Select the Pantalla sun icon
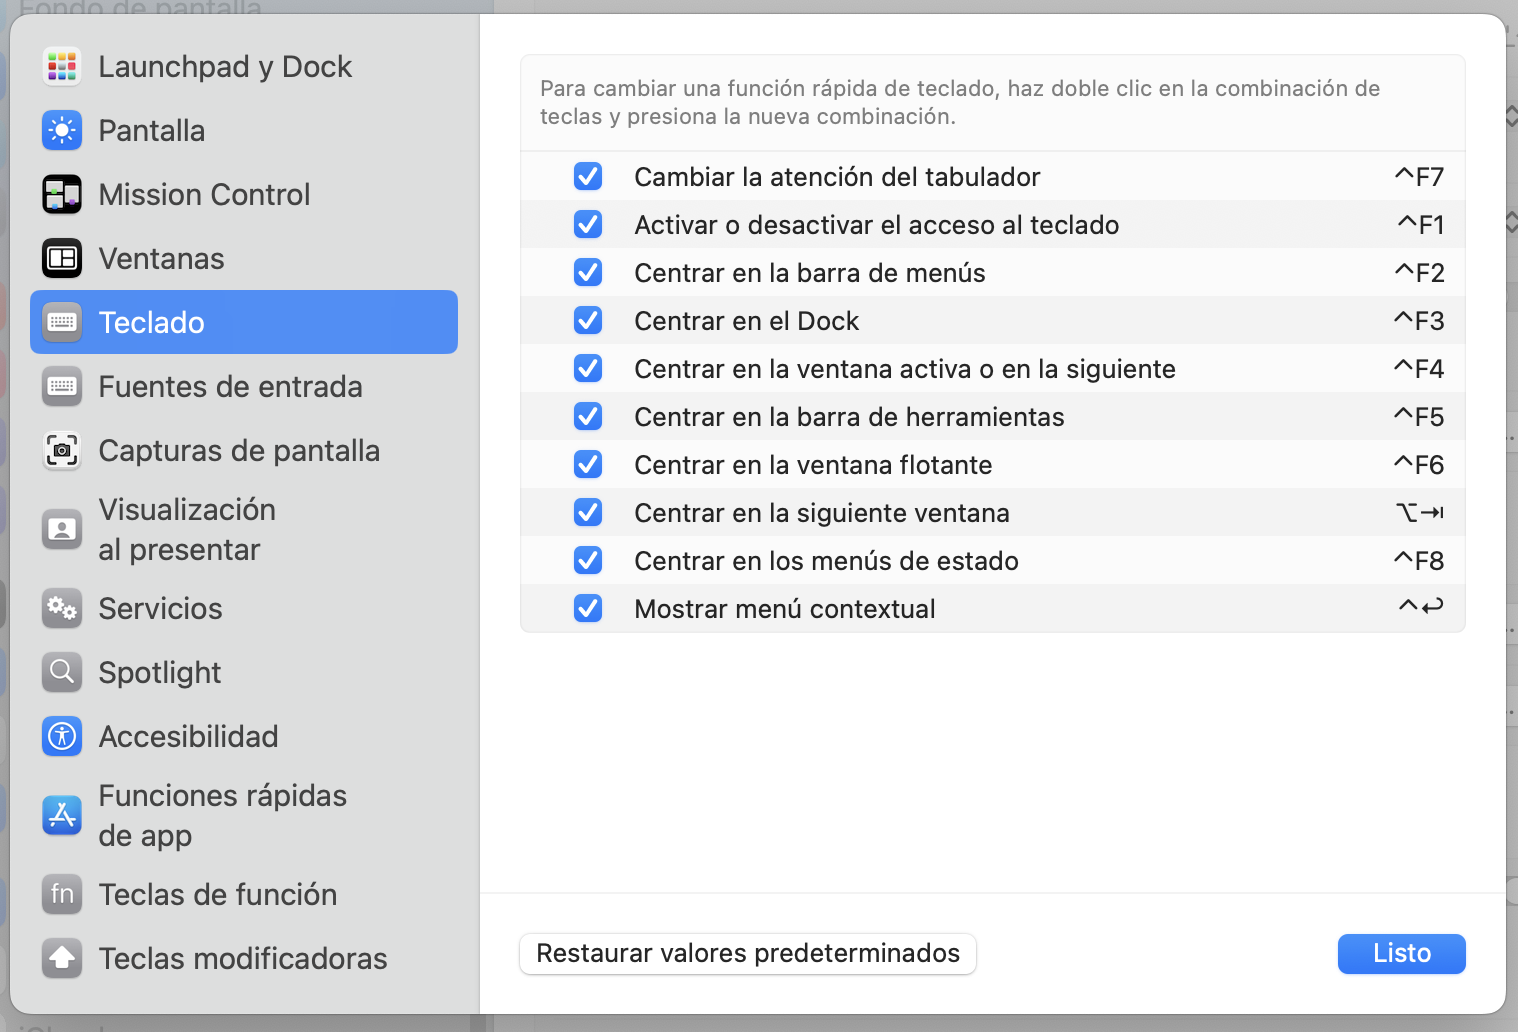 [62, 131]
